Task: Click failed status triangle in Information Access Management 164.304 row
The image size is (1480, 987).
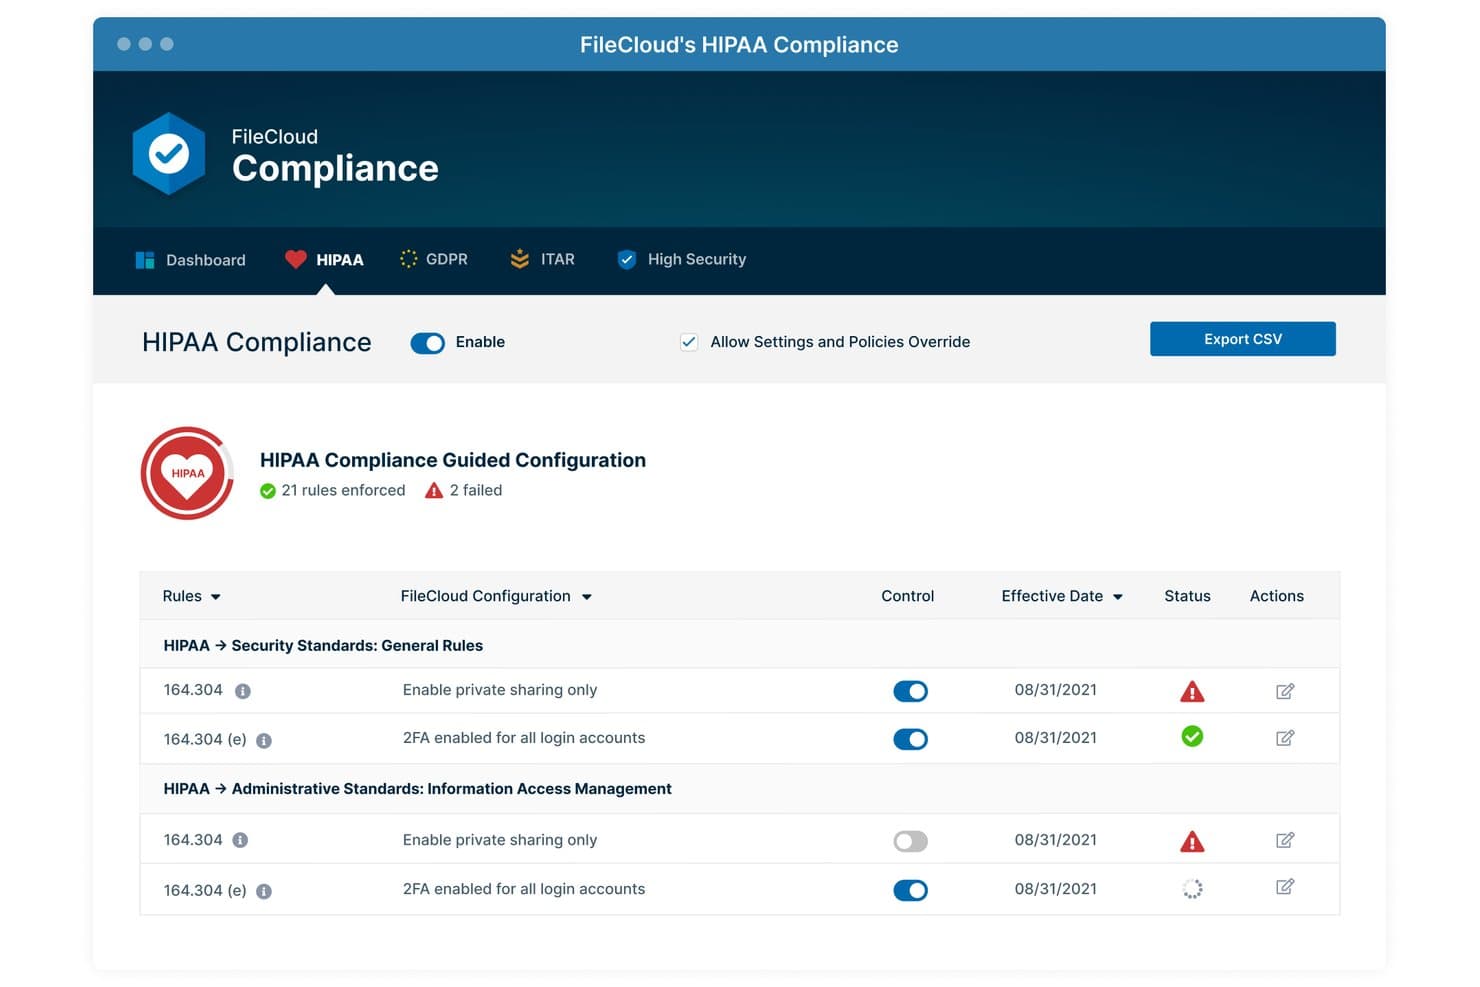Action: pyautogui.click(x=1192, y=841)
